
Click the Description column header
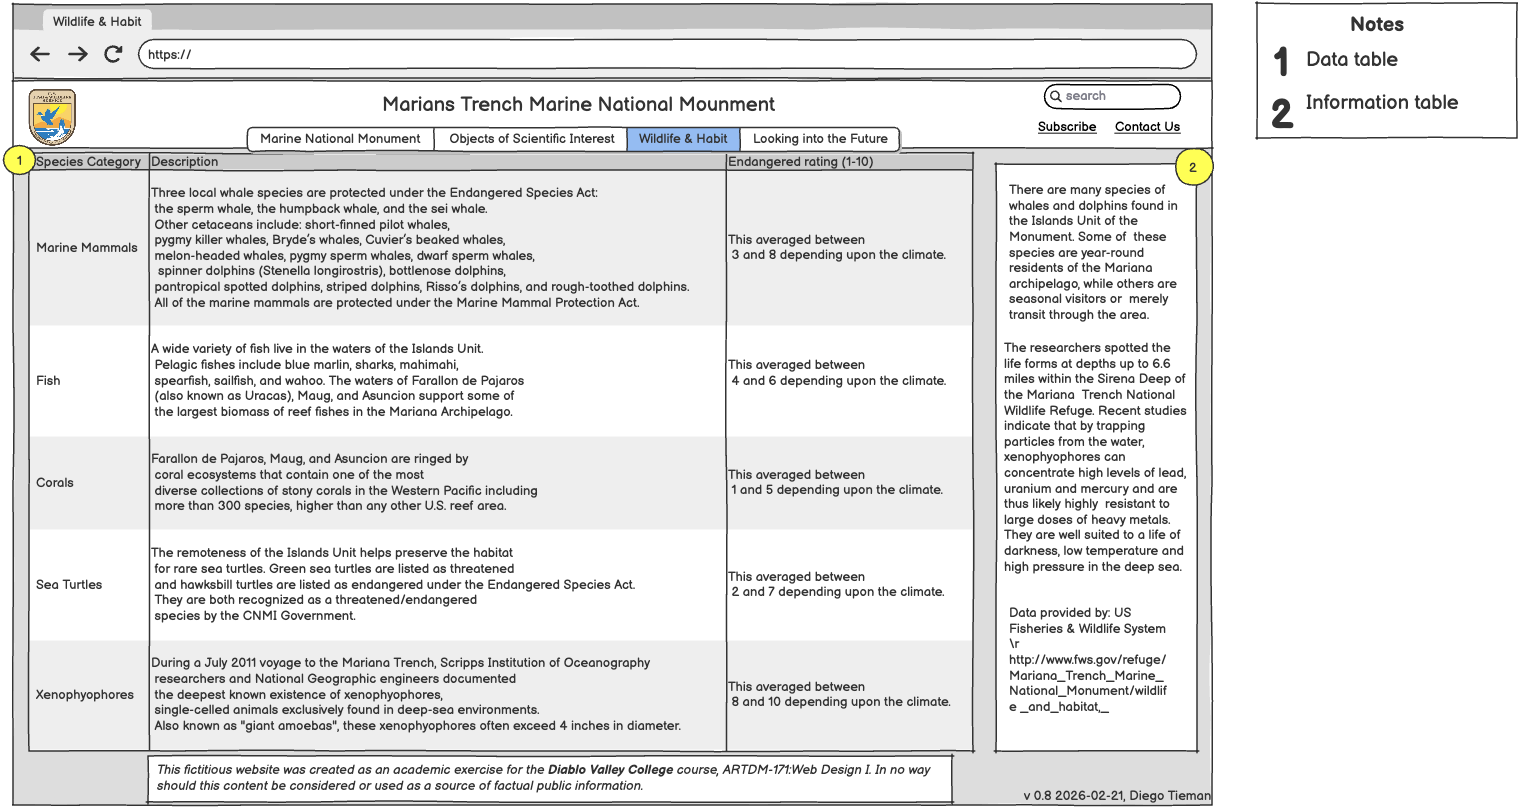point(185,161)
